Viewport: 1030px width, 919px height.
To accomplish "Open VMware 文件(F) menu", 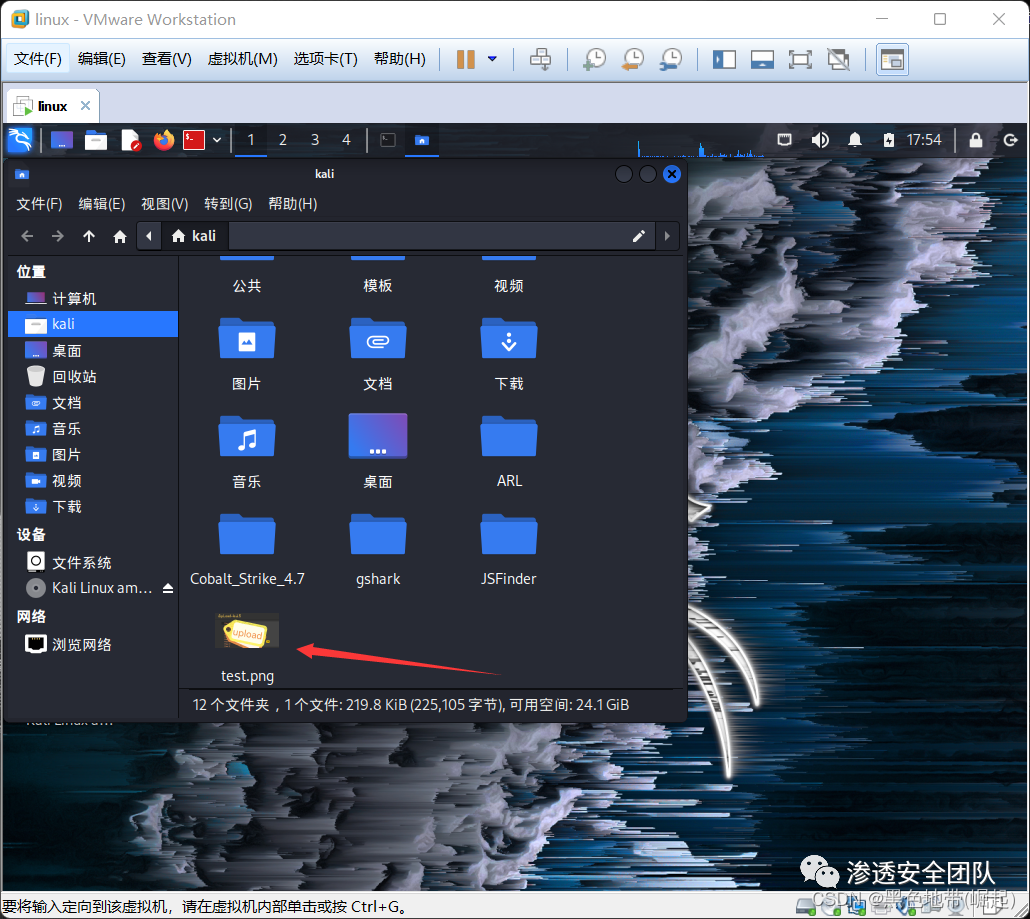I will (x=38, y=59).
